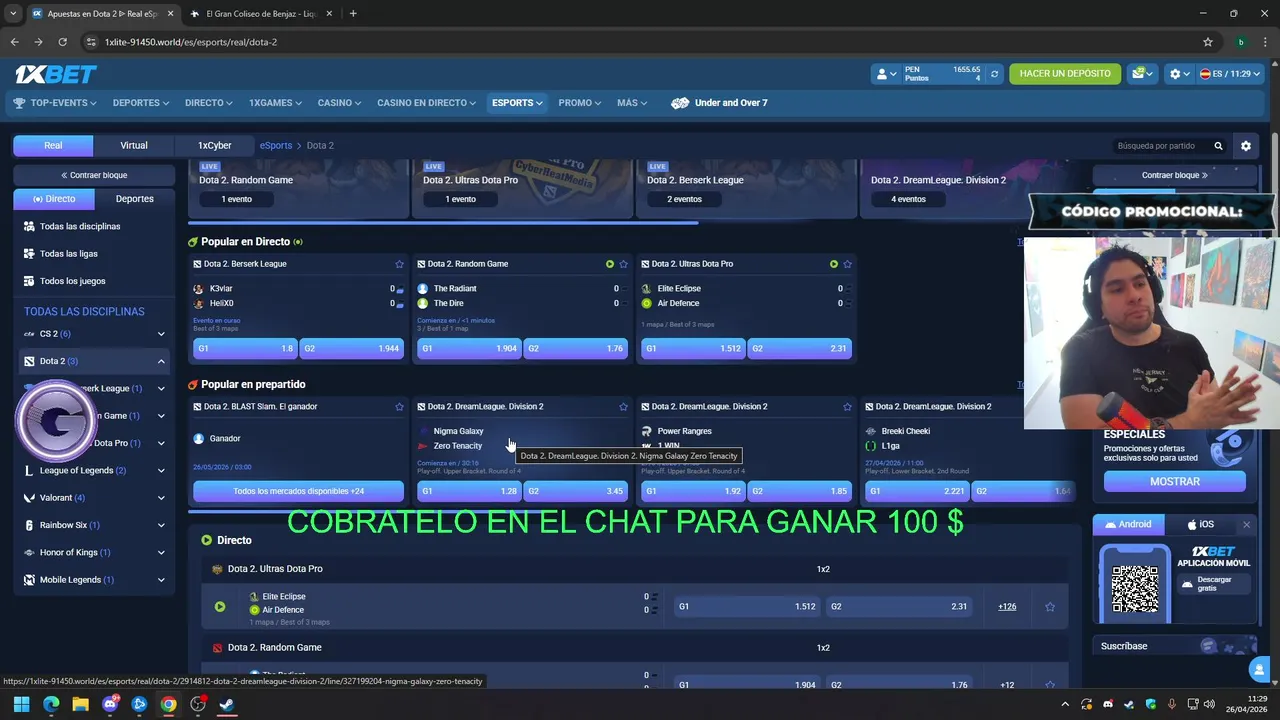Favorite the Power Rangers DreamLeague card
The image size is (1280, 720).
[x=847, y=407]
